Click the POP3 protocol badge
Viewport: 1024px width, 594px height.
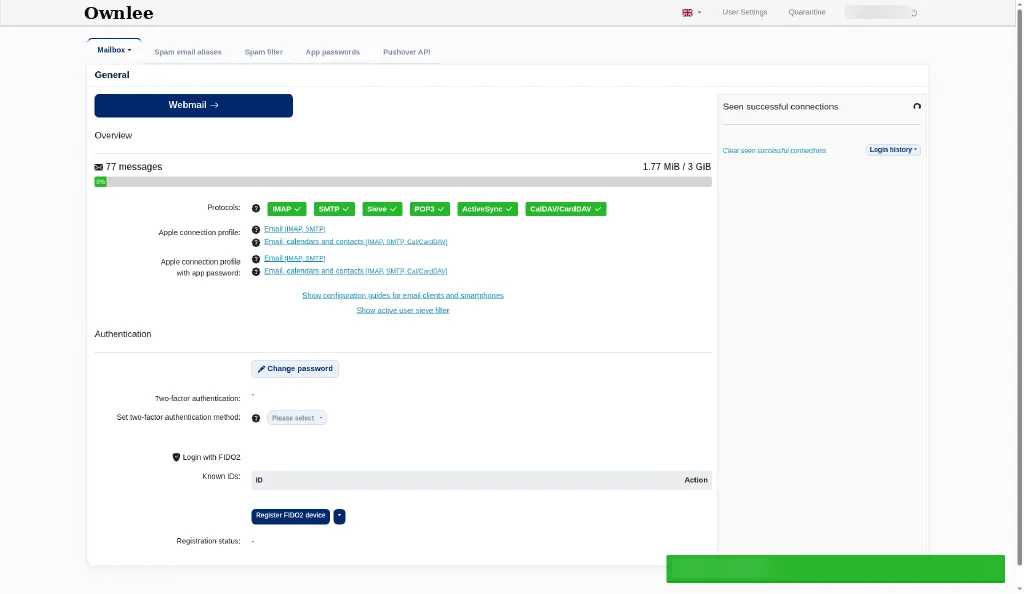430,209
